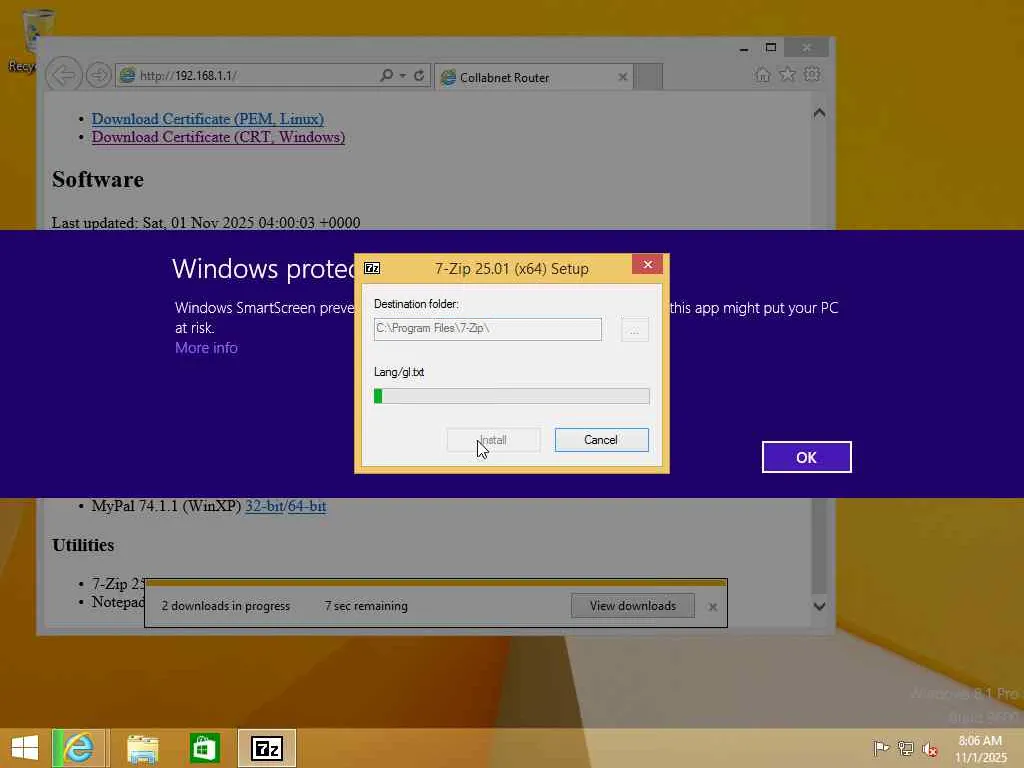Image resolution: width=1024 pixels, height=768 pixels.
Task: Open a new tab in Internet Explorer
Action: 648,77
